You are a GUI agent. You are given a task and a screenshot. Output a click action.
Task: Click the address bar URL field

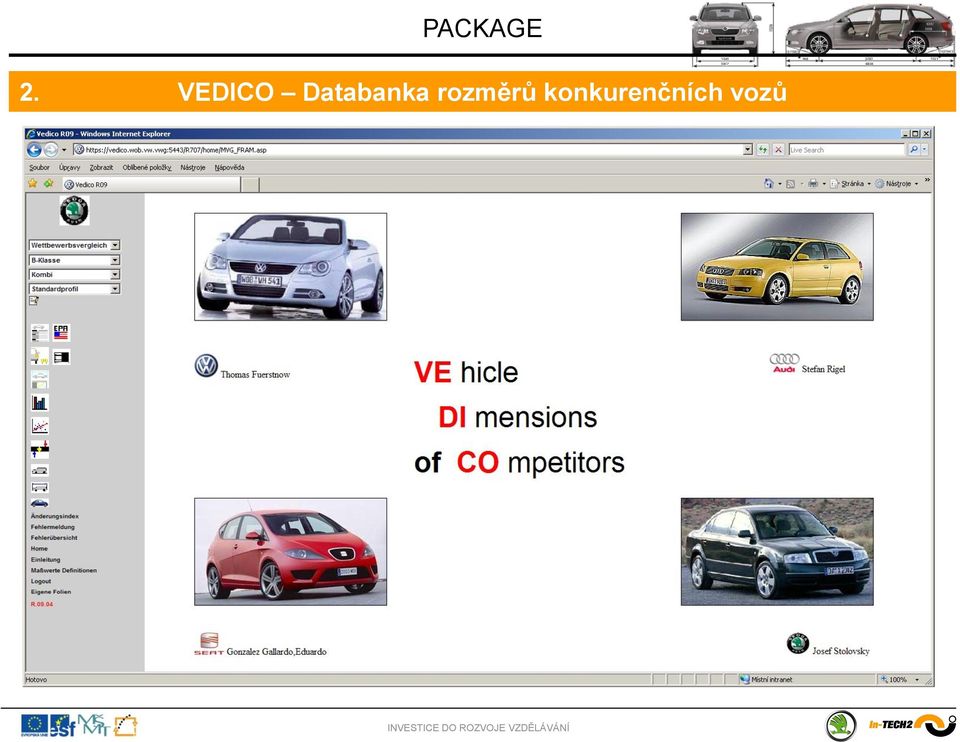[408, 149]
